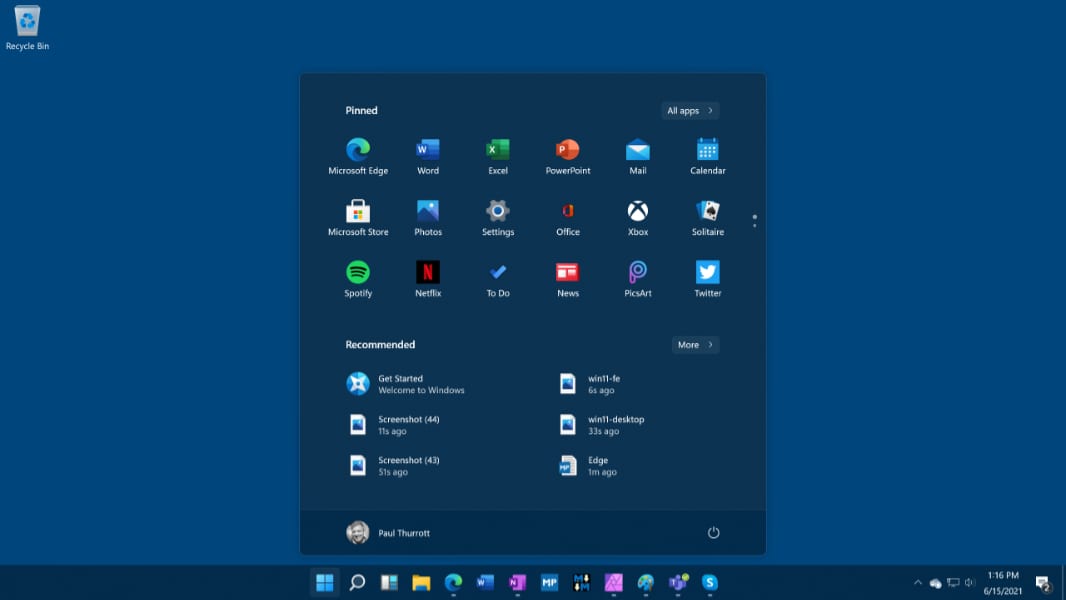Open the pinned Excel app

(x=498, y=157)
